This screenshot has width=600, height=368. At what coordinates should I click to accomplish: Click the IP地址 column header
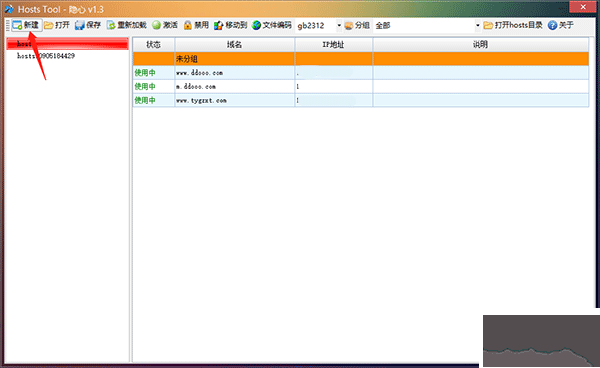(x=334, y=45)
